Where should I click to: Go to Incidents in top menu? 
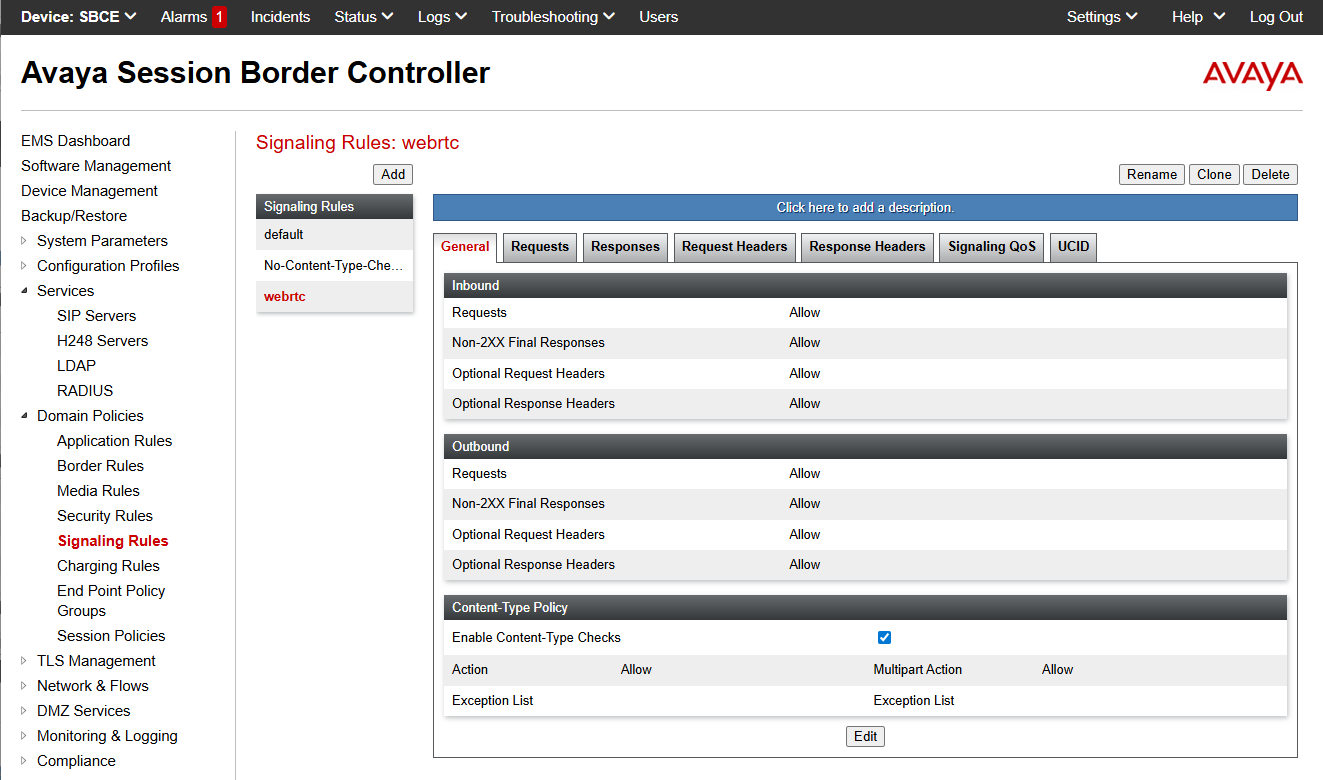[280, 17]
